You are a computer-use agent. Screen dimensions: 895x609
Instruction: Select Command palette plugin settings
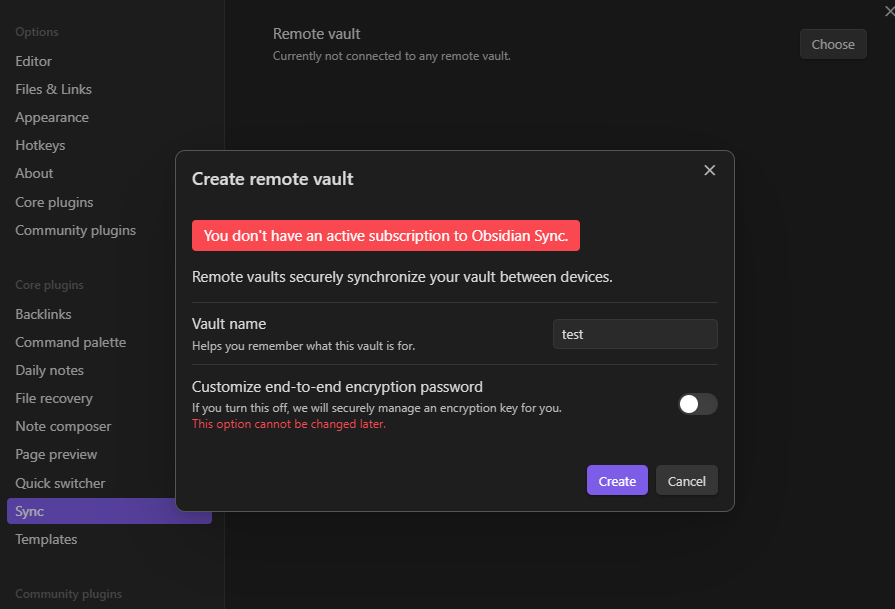(70, 342)
